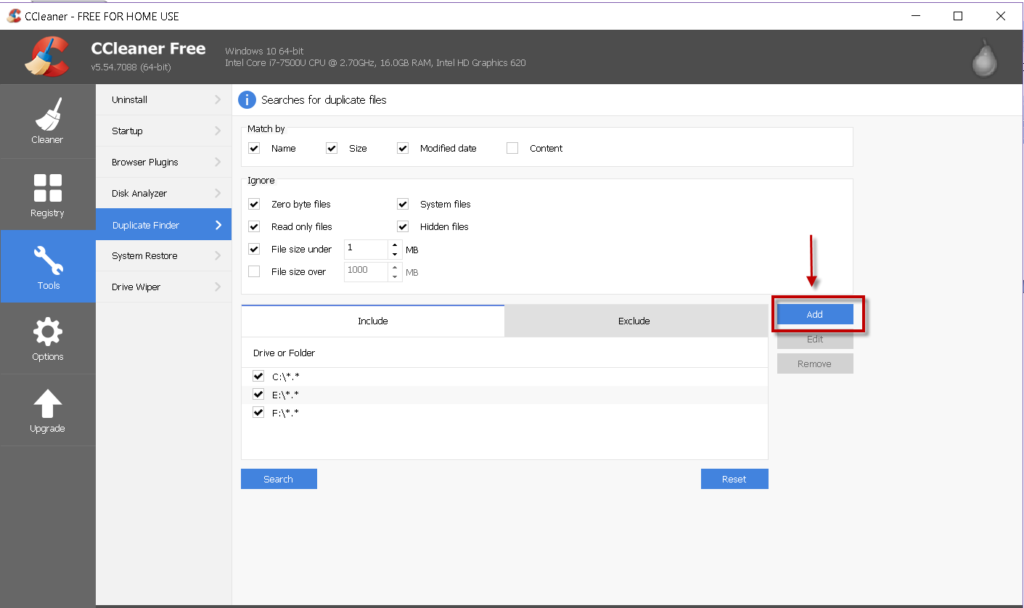Toggle the Modified date checkbox
Screen dimensions: 1024x608
click(403, 148)
